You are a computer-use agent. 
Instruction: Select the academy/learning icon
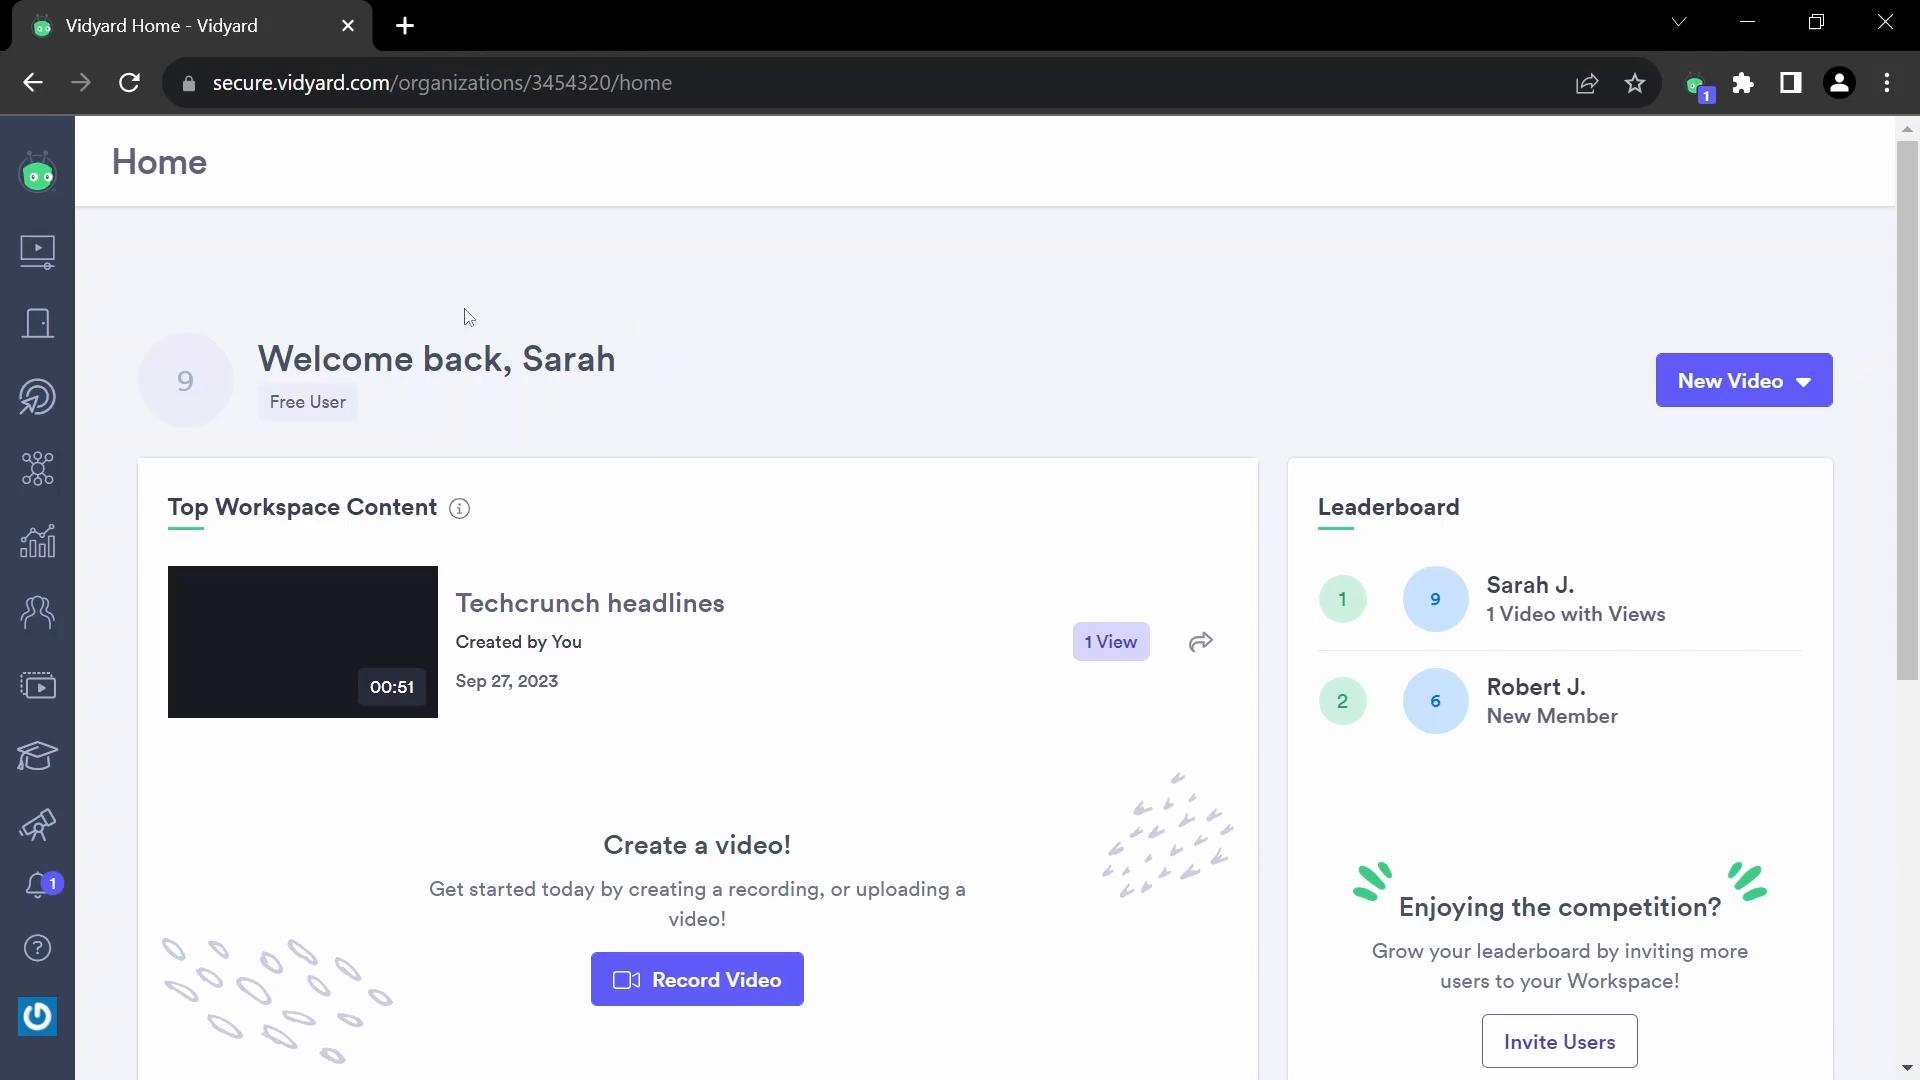[x=36, y=754]
